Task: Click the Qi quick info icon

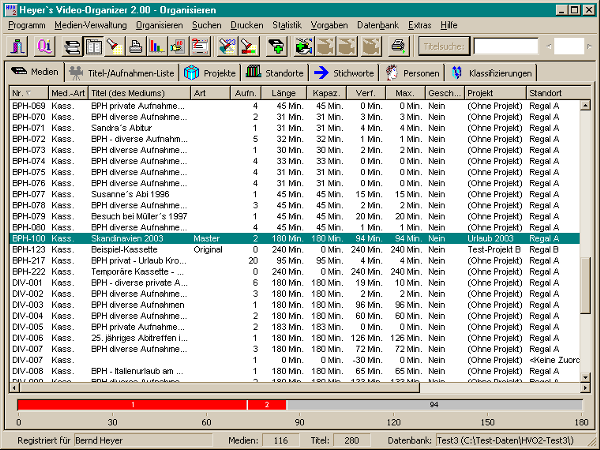Action: tap(43, 46)
